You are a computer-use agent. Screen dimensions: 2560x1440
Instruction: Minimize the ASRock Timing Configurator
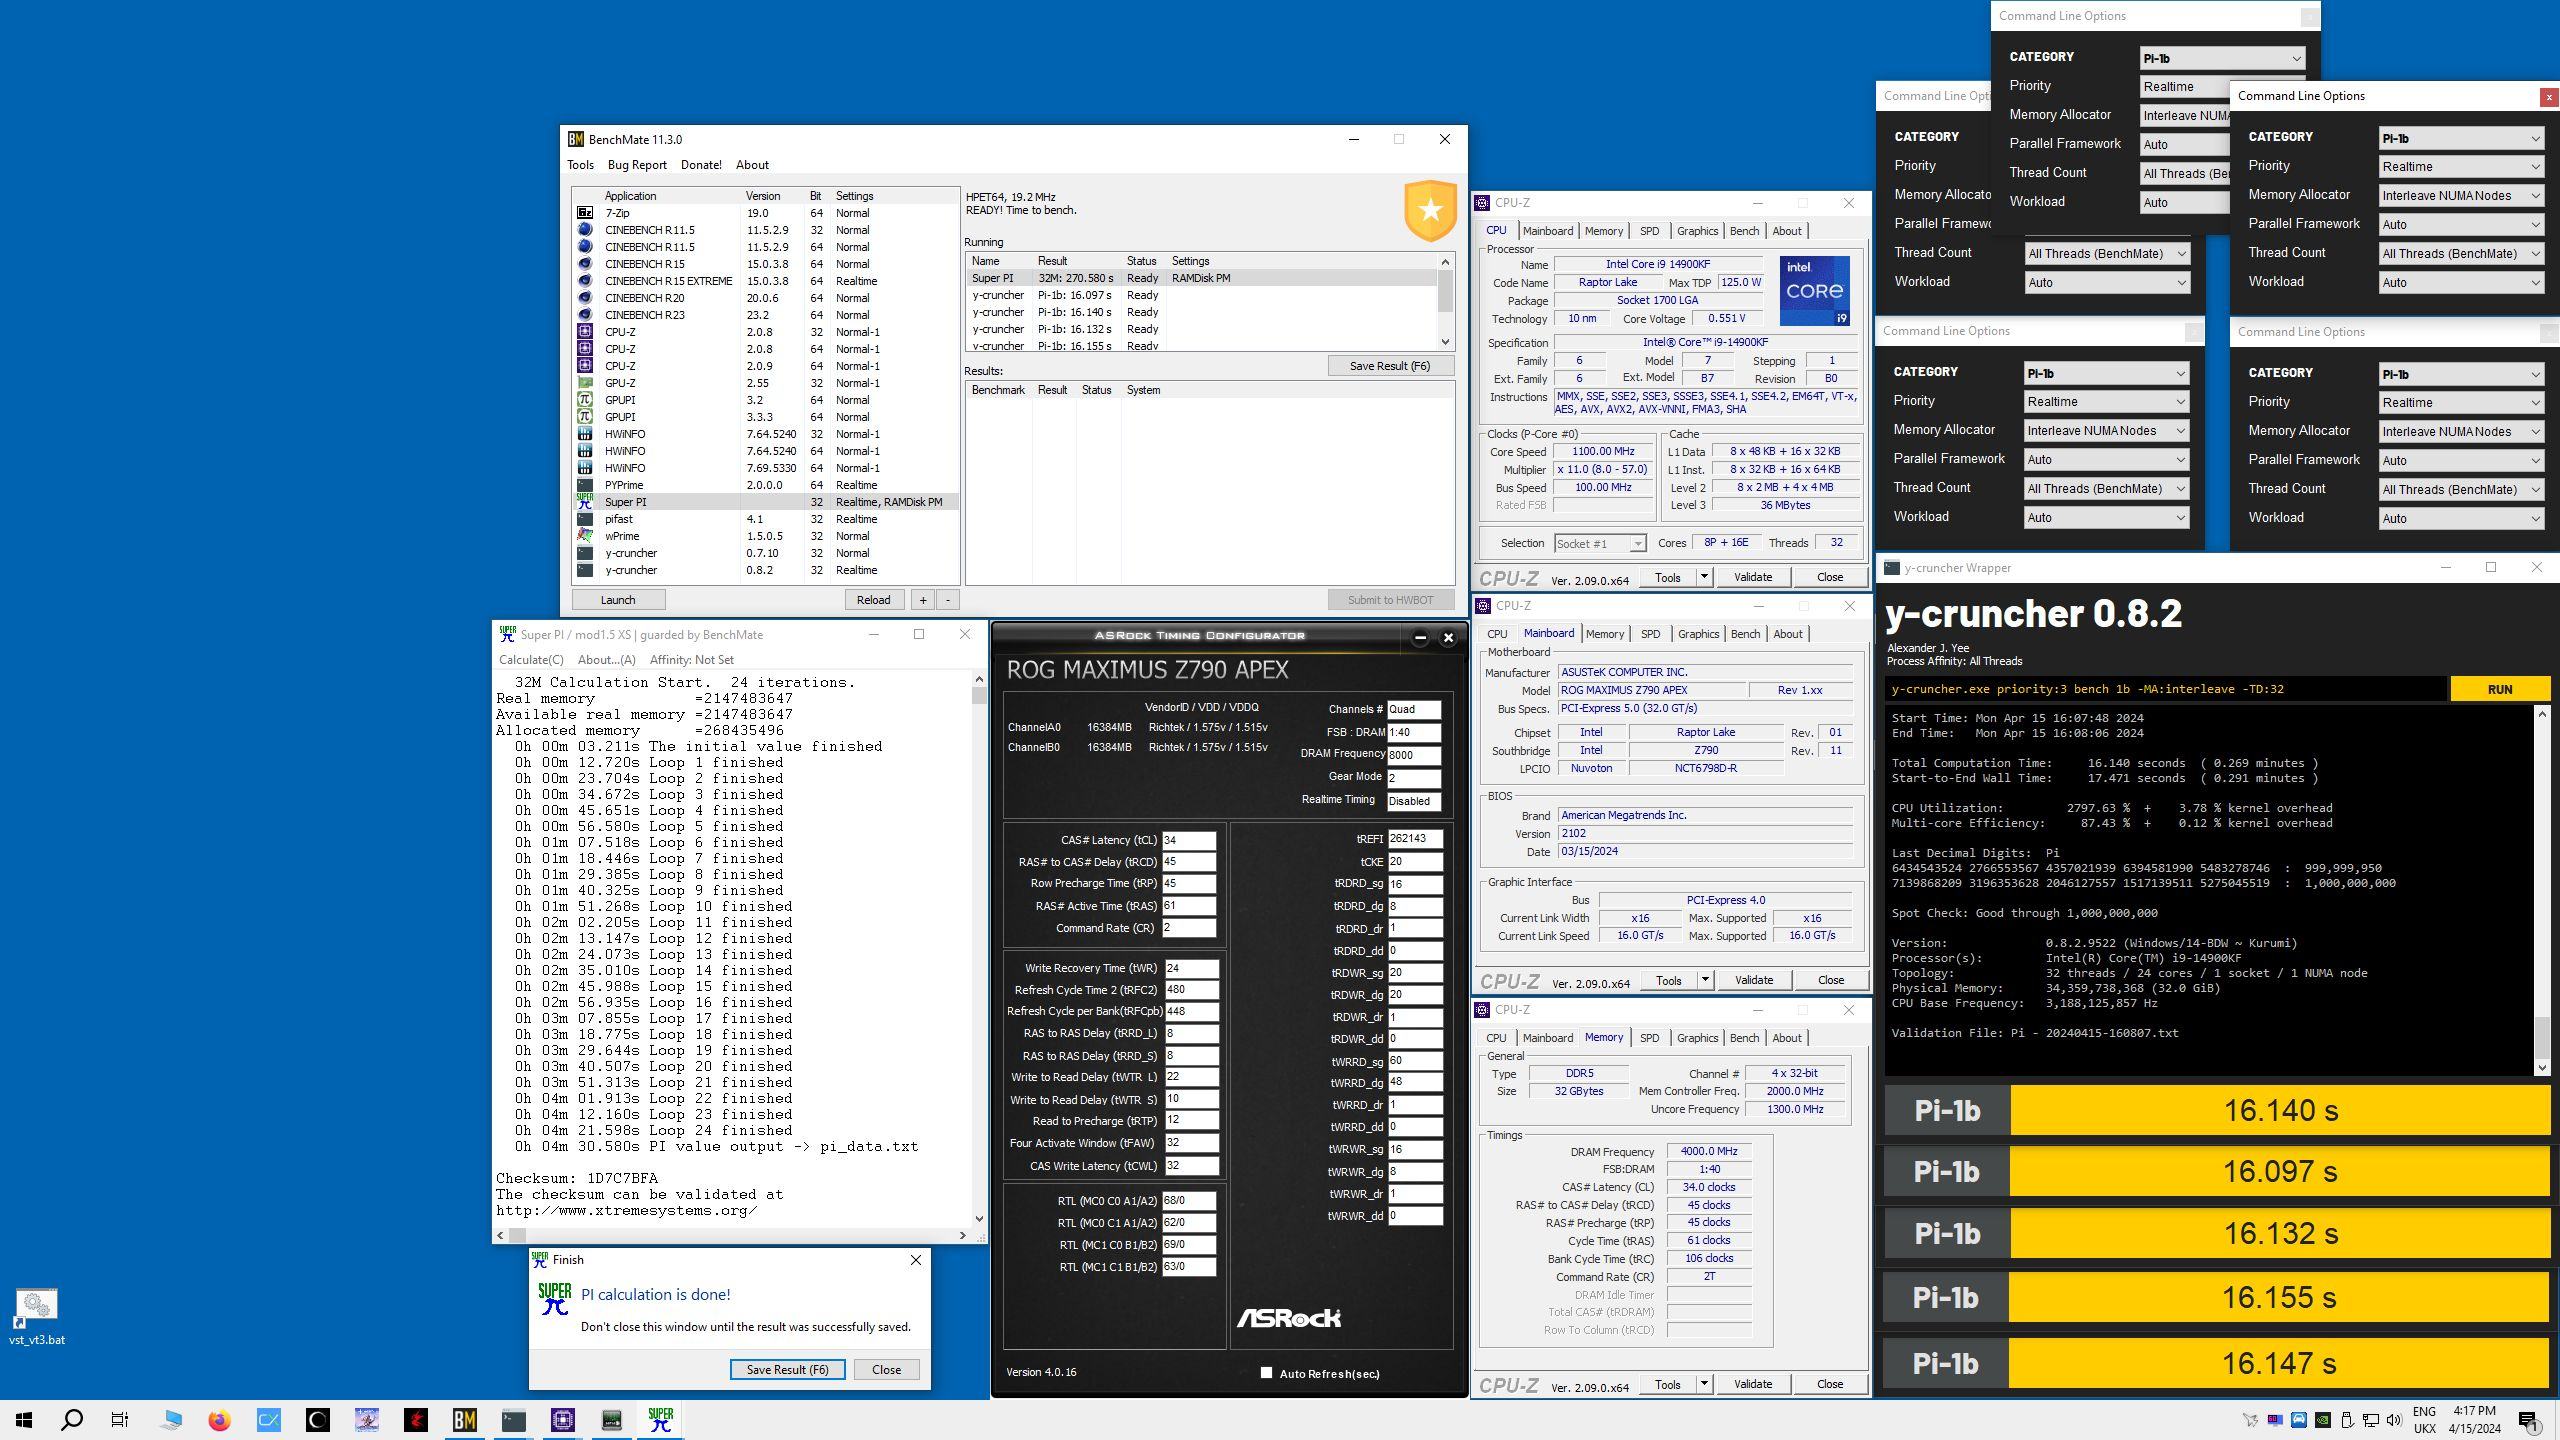tap(1420, 638)
